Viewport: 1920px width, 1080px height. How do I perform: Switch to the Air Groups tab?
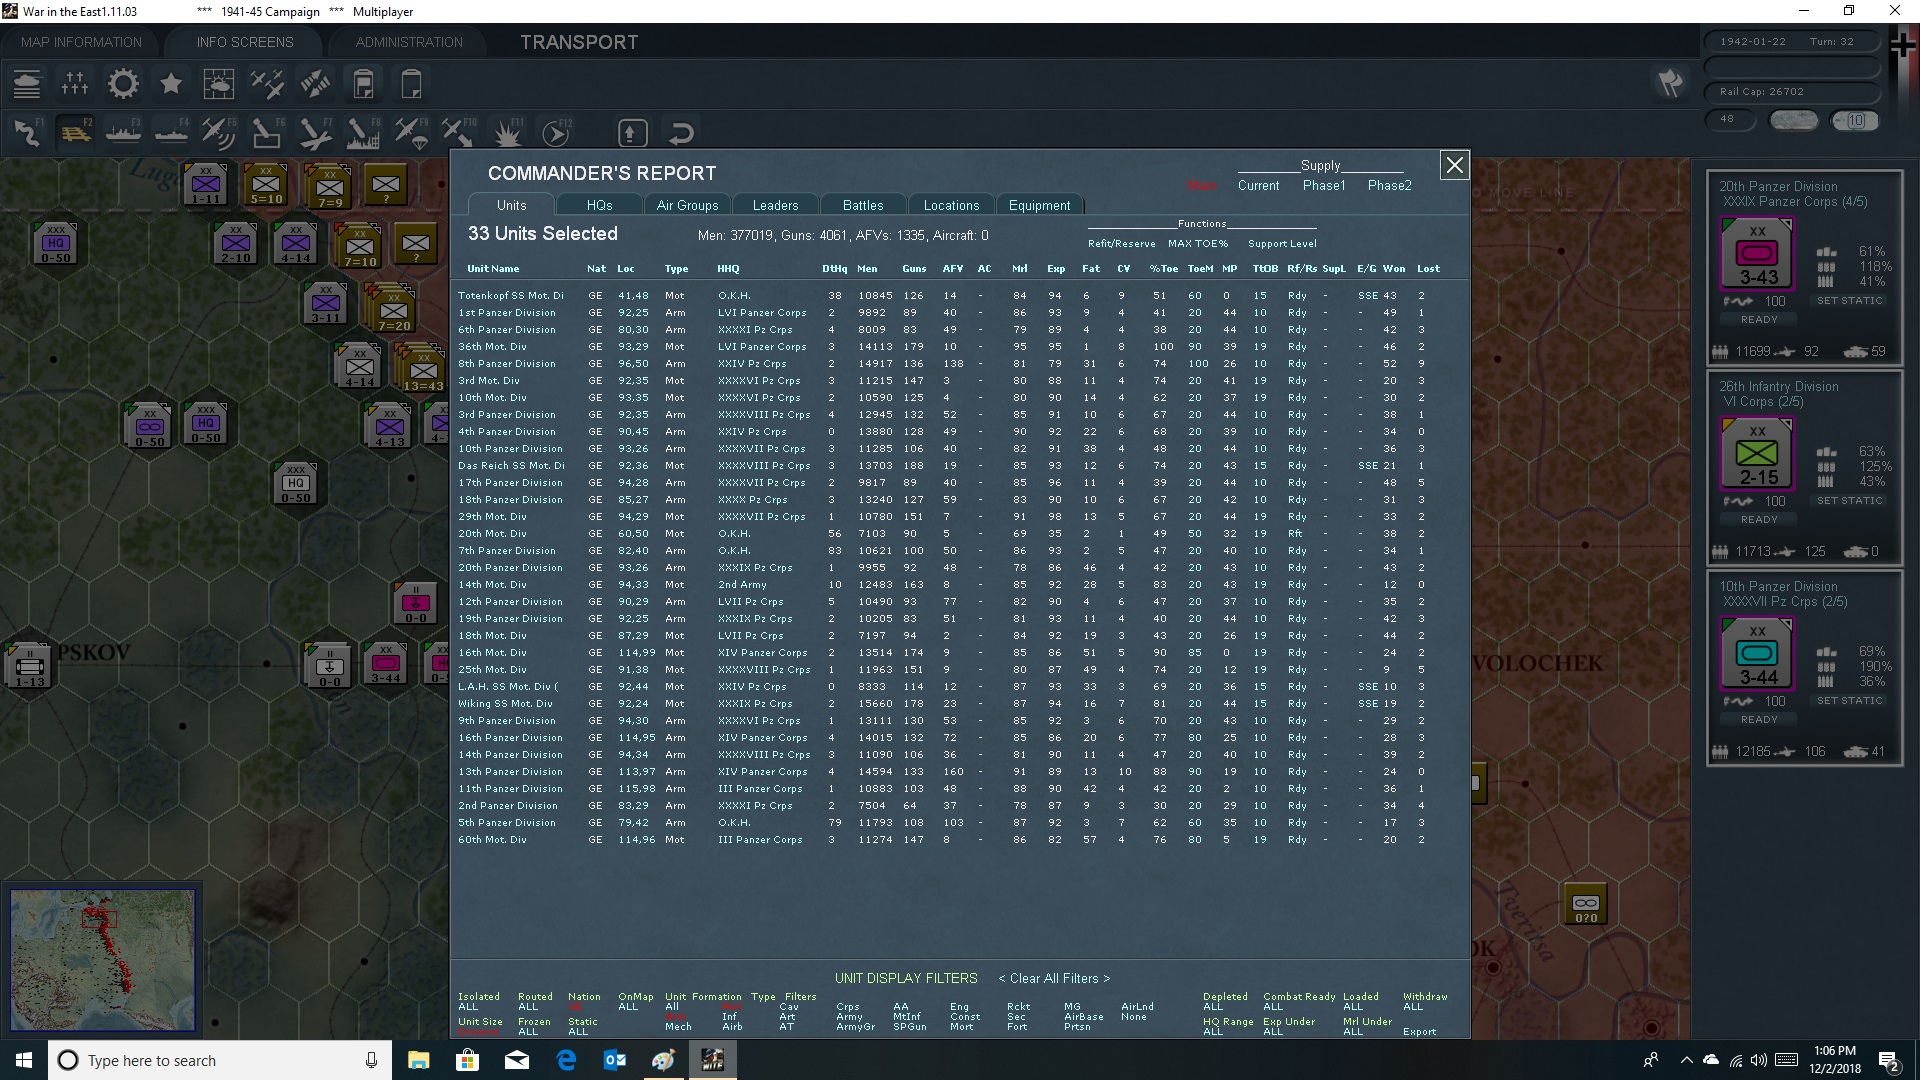tap(687, 205)
